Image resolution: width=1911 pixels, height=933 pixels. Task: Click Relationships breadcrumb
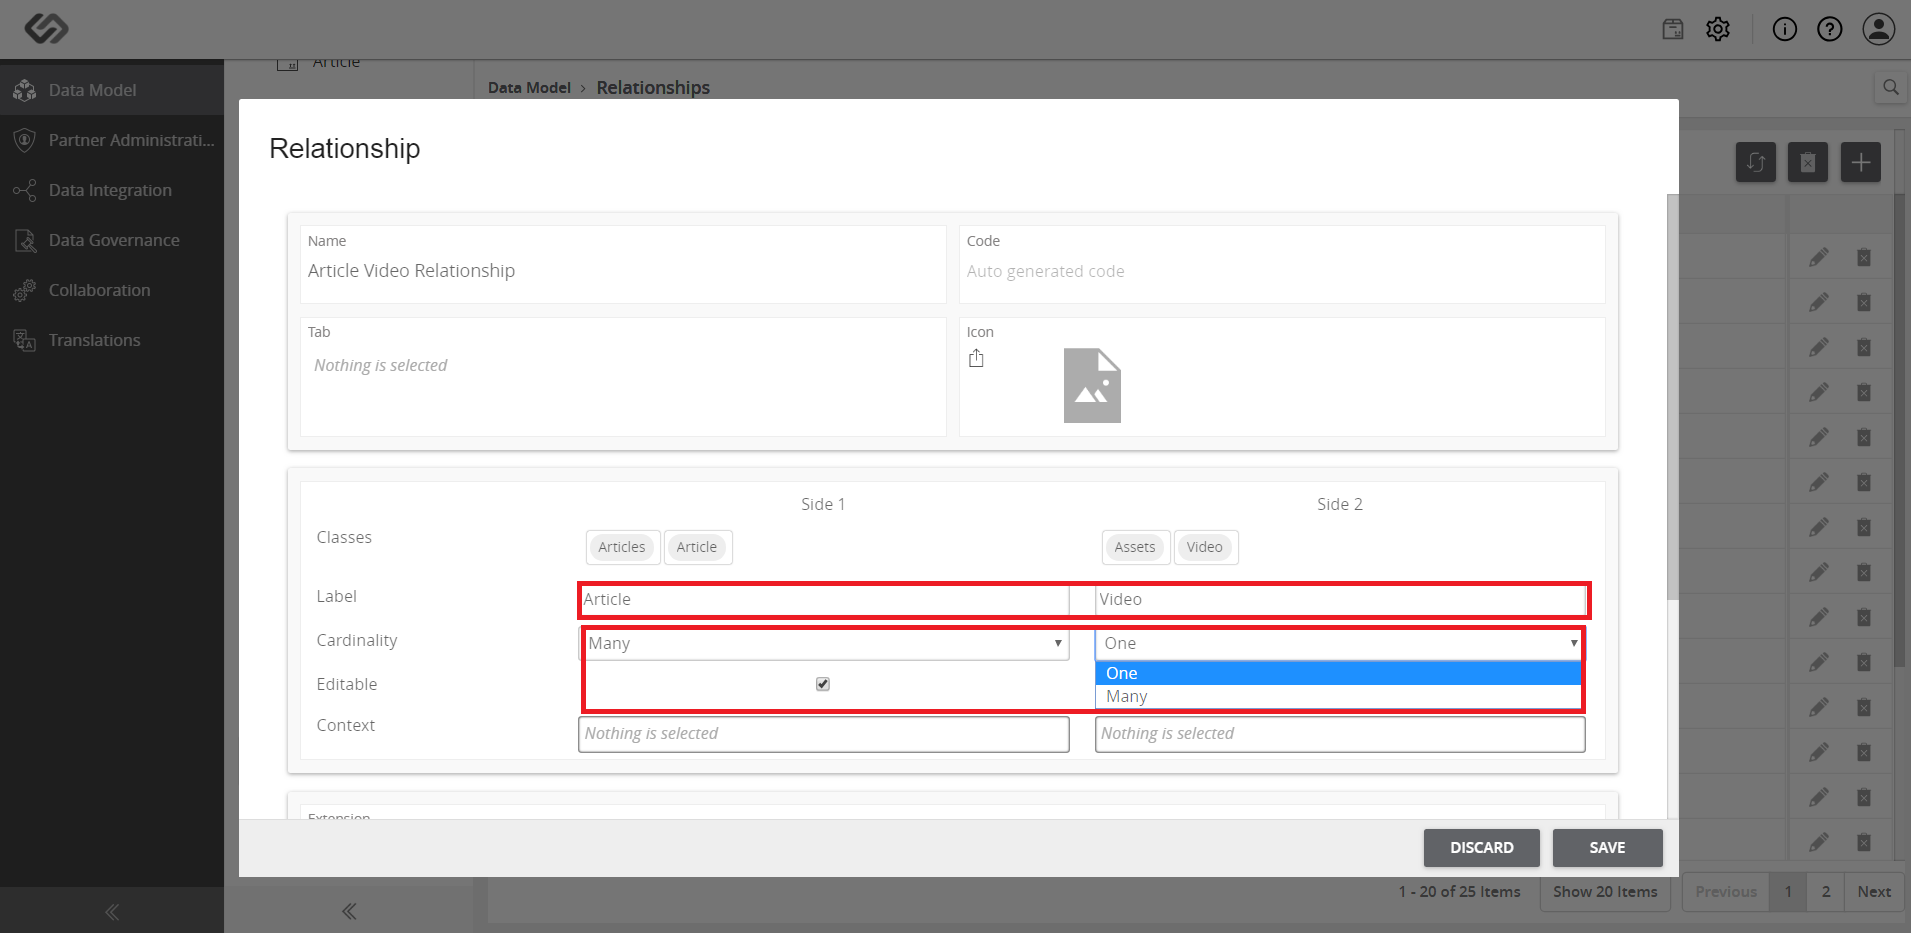[653, 88]
